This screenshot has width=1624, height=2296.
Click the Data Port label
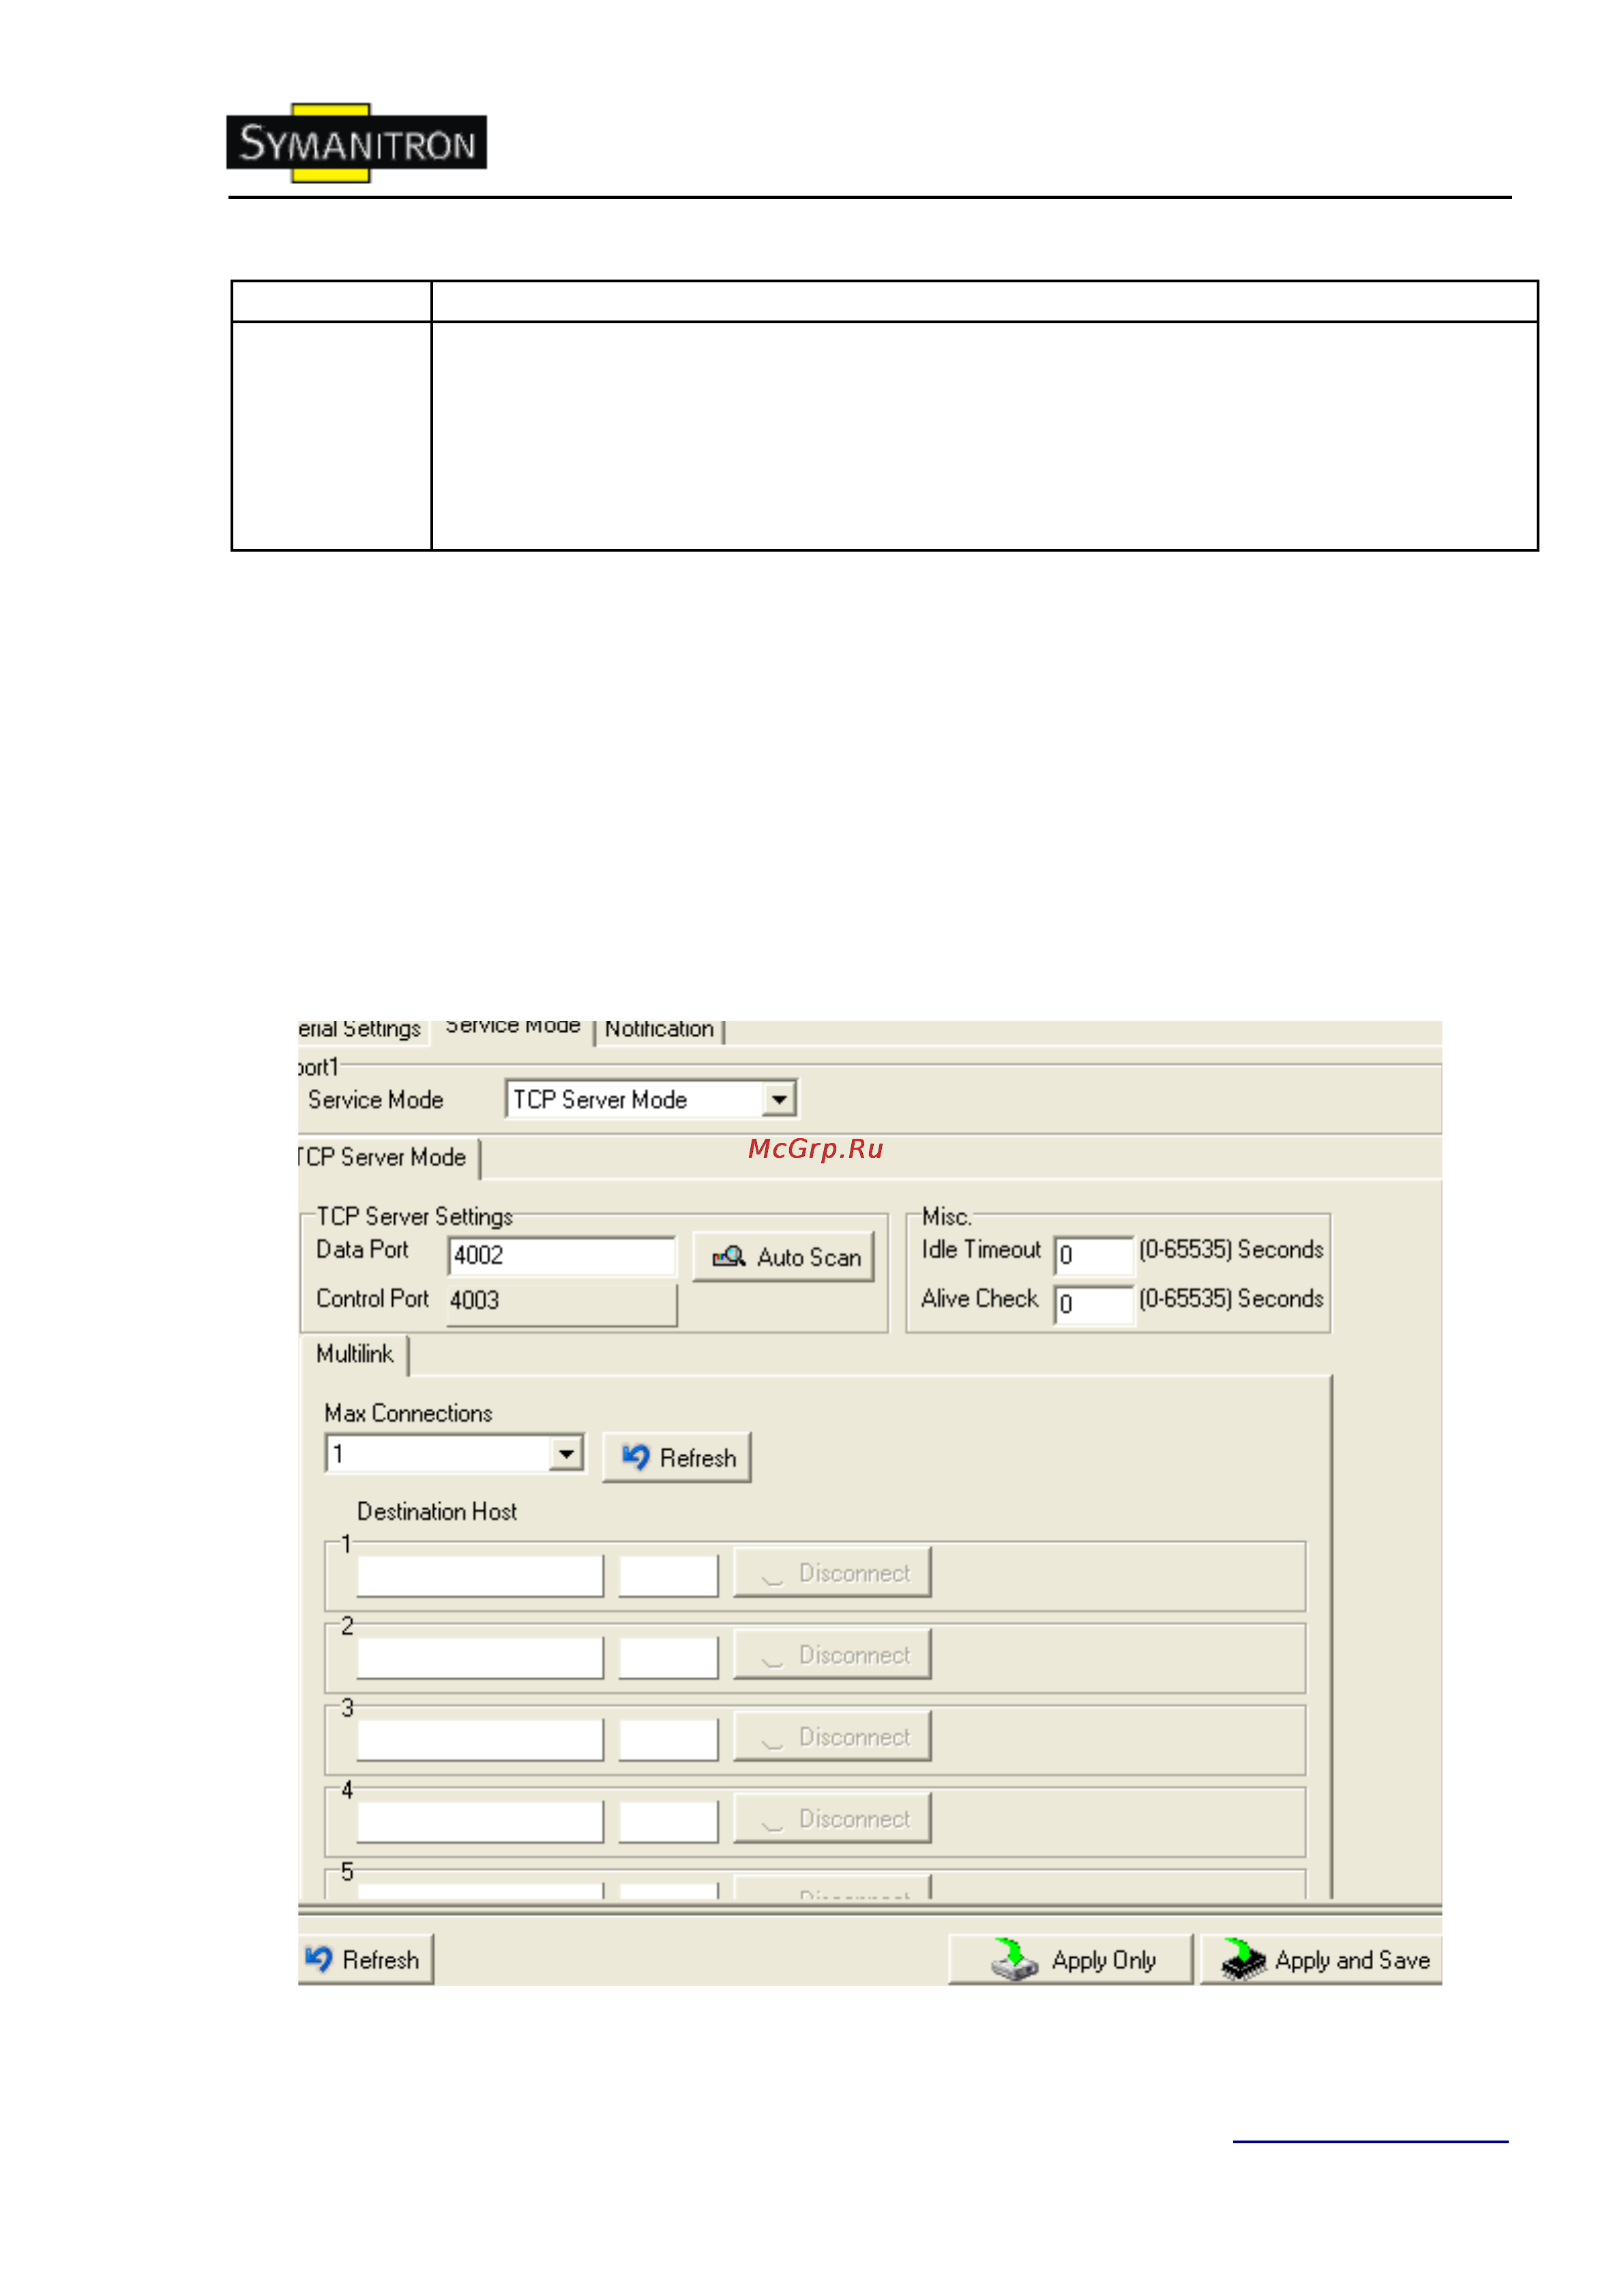pos(362,1249)
